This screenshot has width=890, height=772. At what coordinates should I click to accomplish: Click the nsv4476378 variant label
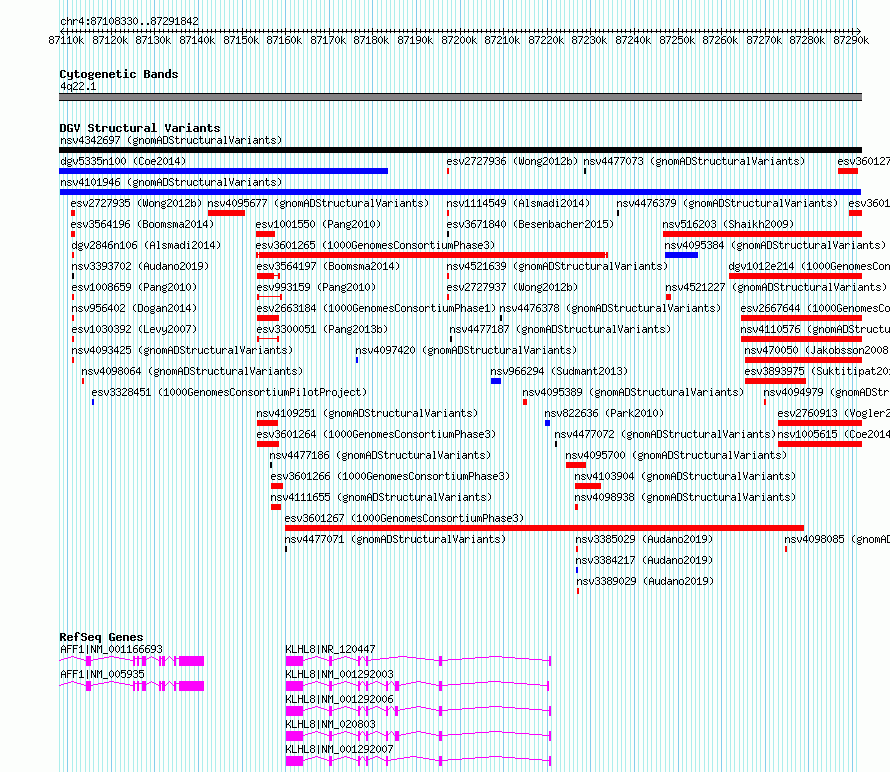pos(610,308)
